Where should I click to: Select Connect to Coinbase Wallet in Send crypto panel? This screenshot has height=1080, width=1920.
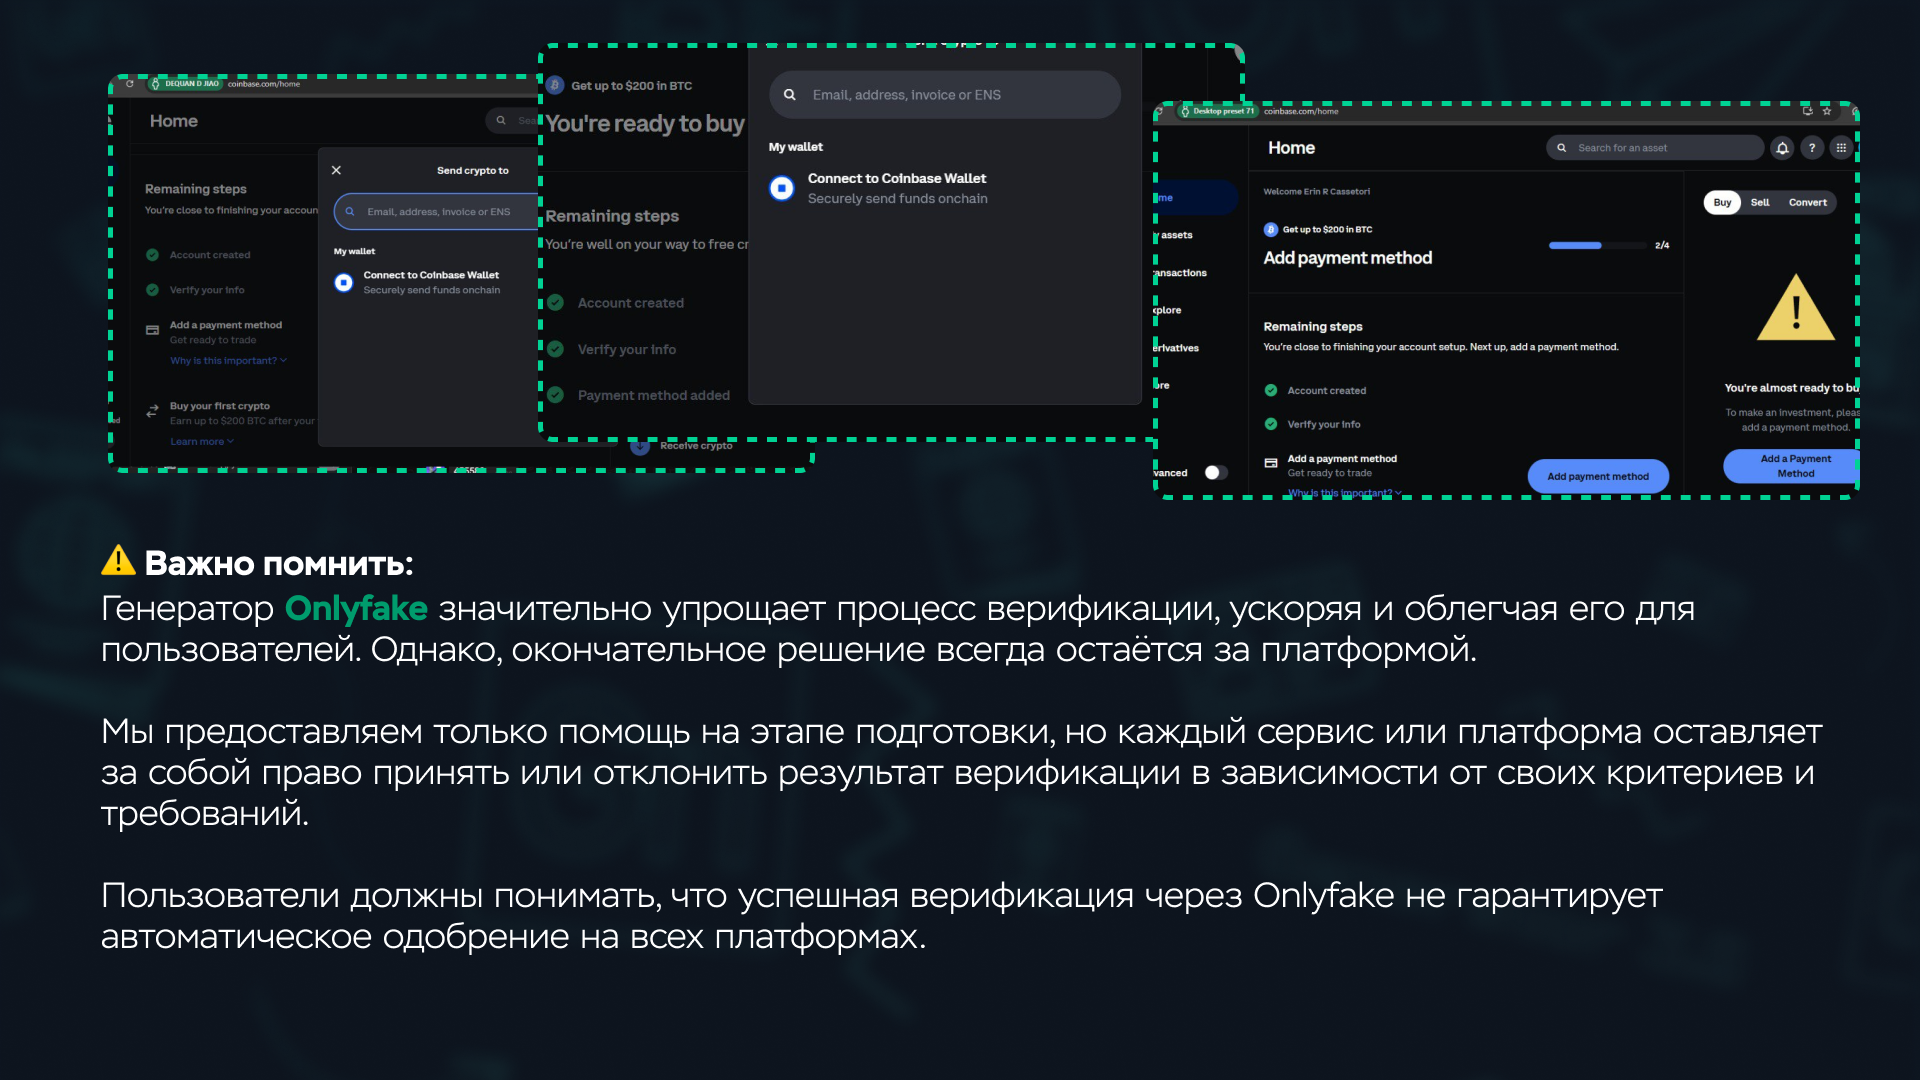343,283
